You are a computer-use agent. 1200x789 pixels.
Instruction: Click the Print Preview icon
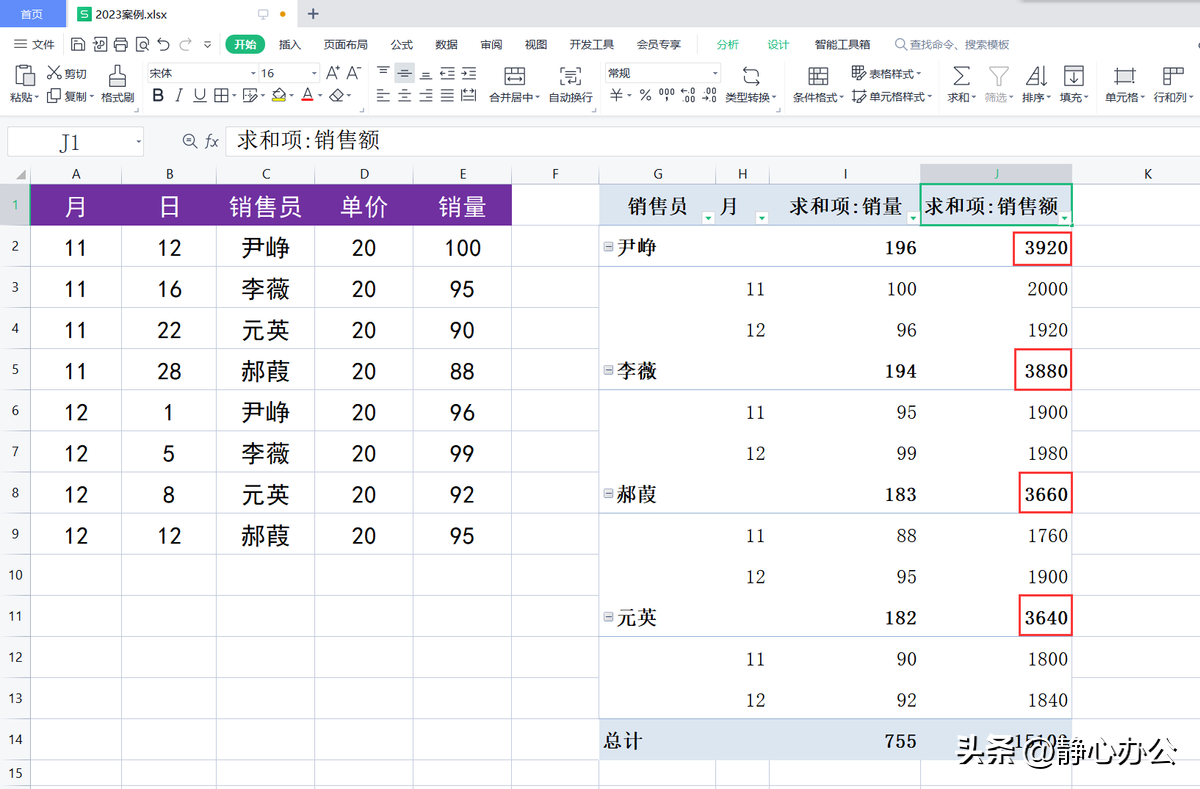[x=142, y=44]
